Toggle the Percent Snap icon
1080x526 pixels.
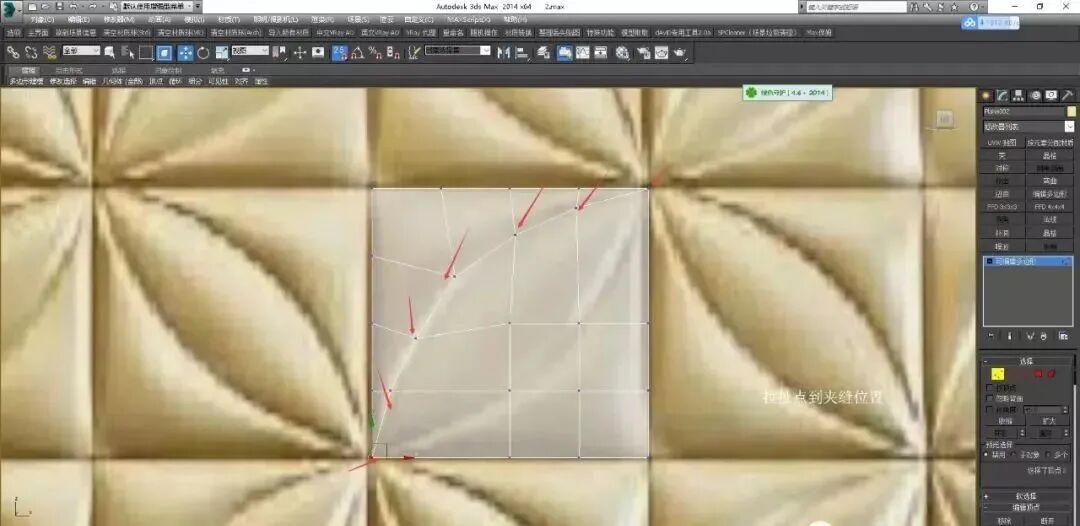tap(375, 52)
